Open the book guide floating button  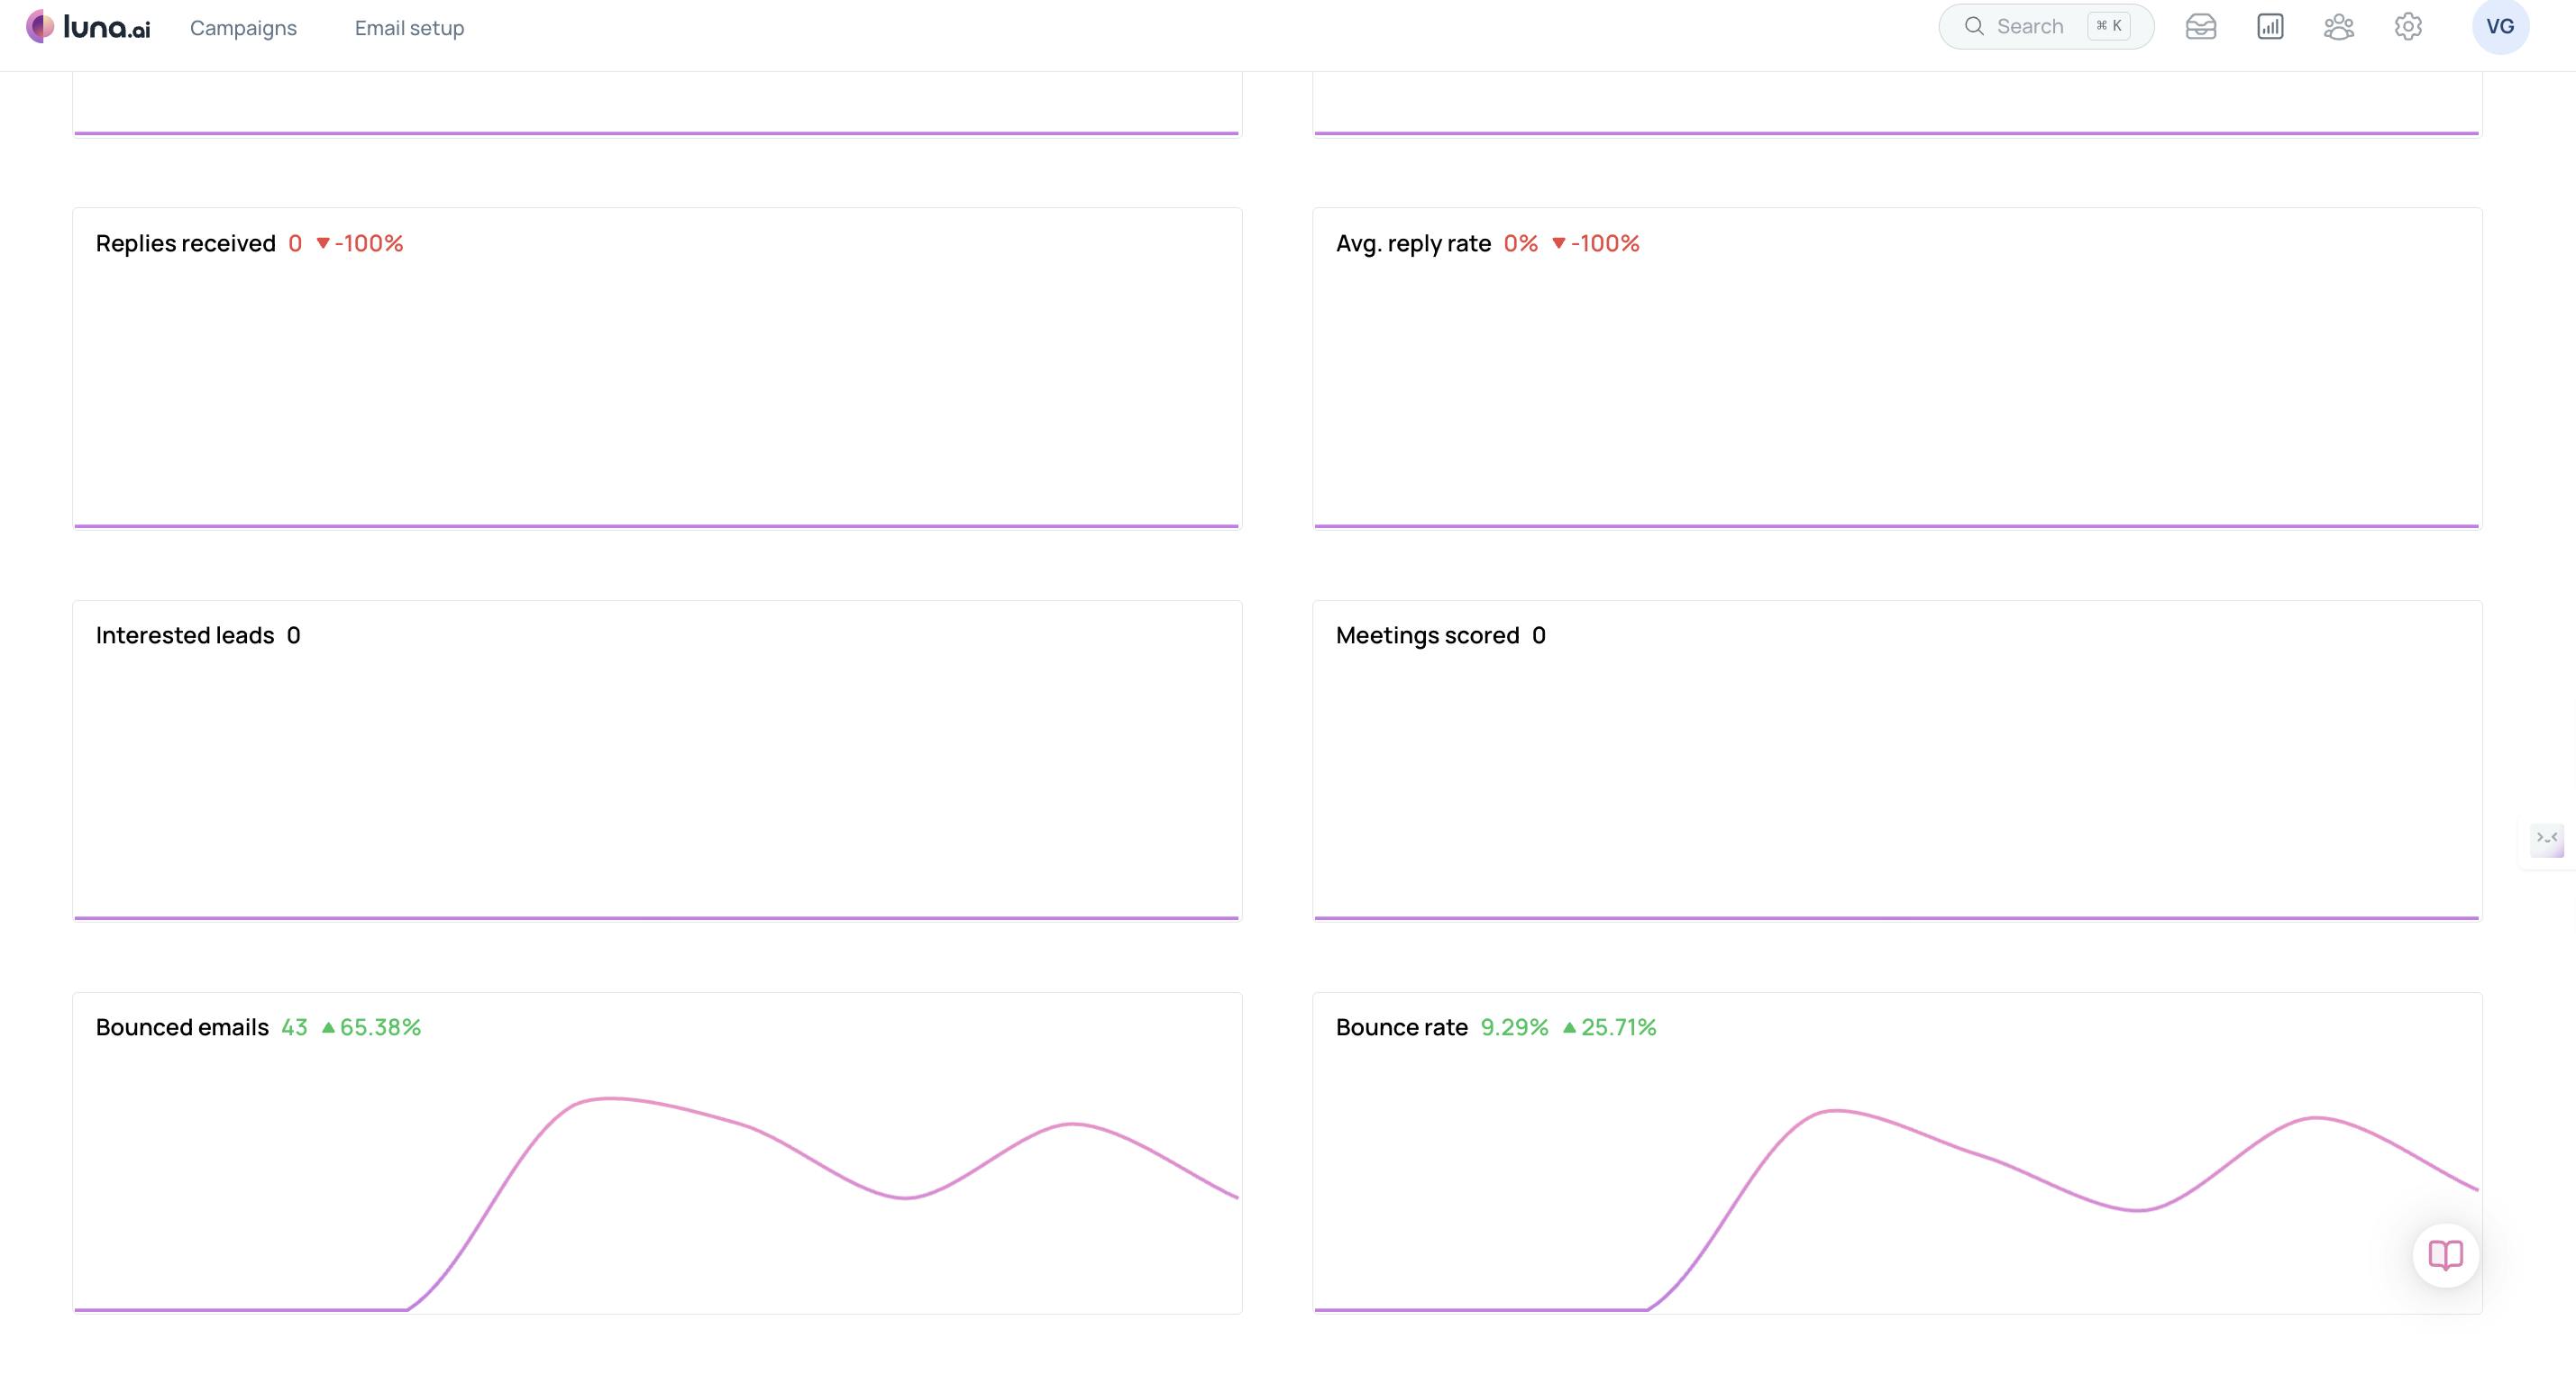click(x=2445, y=1255)
